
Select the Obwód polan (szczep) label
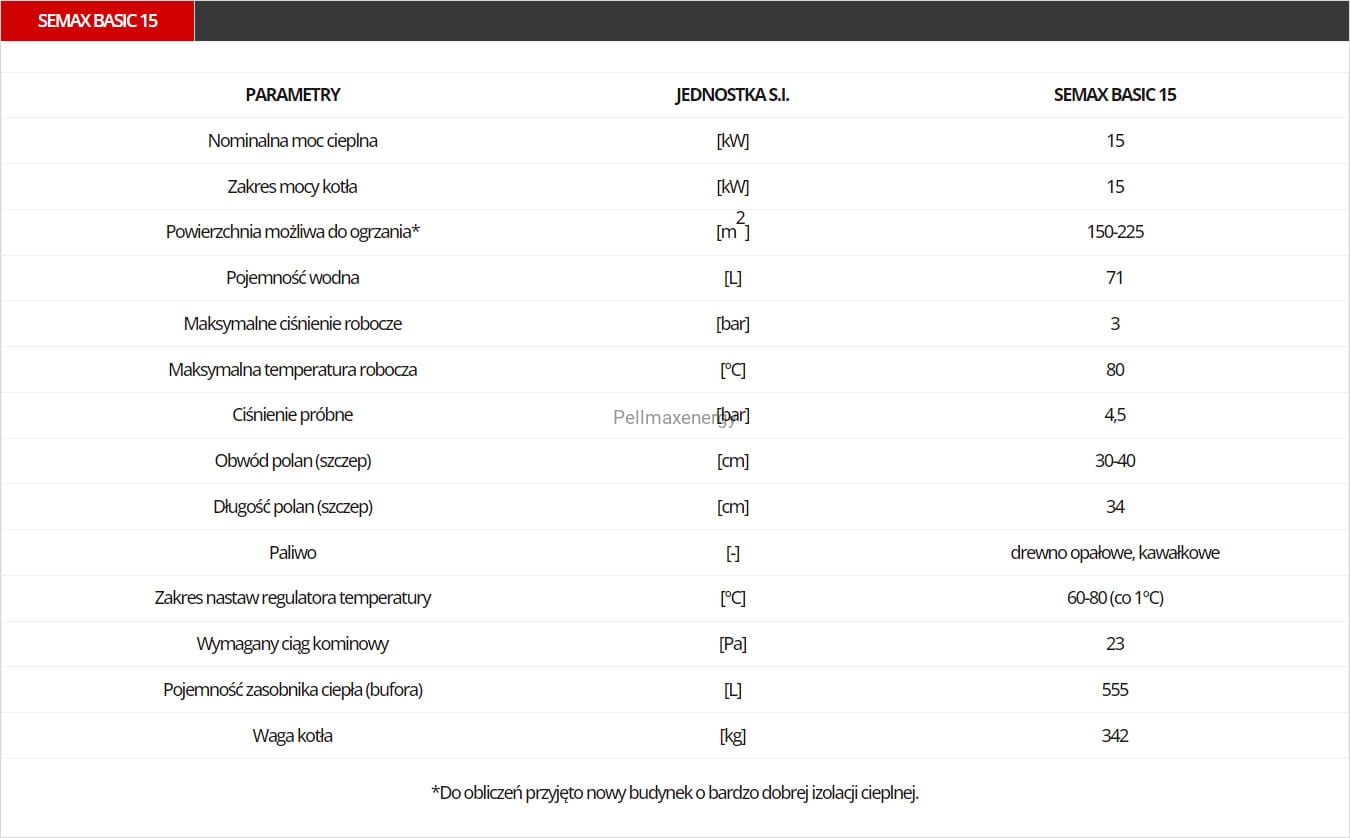click(293, 461)
